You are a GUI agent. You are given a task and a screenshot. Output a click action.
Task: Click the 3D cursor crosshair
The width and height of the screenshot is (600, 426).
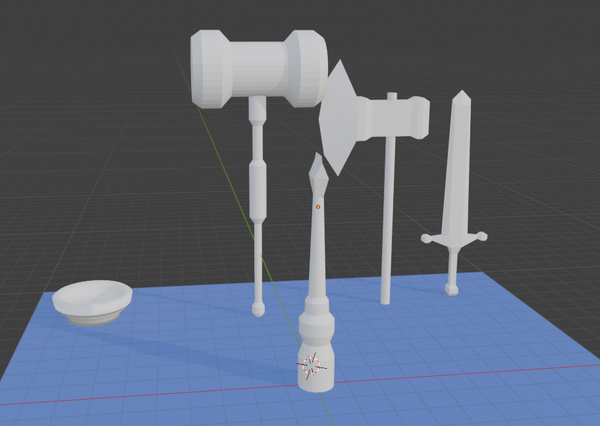point(311,367)
